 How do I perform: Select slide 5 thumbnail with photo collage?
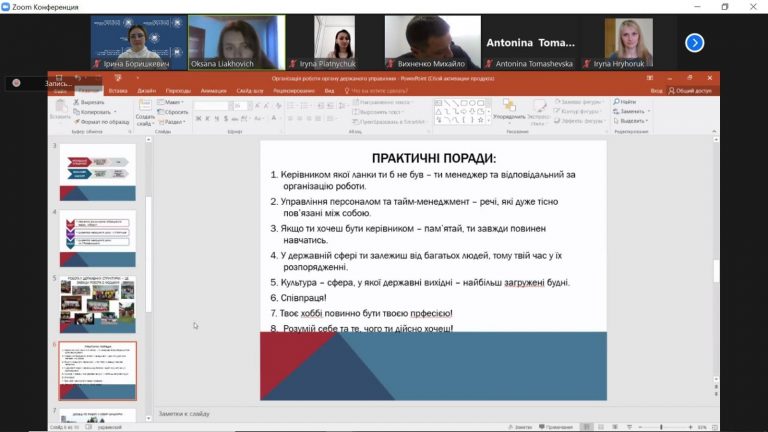pos(98,304)
